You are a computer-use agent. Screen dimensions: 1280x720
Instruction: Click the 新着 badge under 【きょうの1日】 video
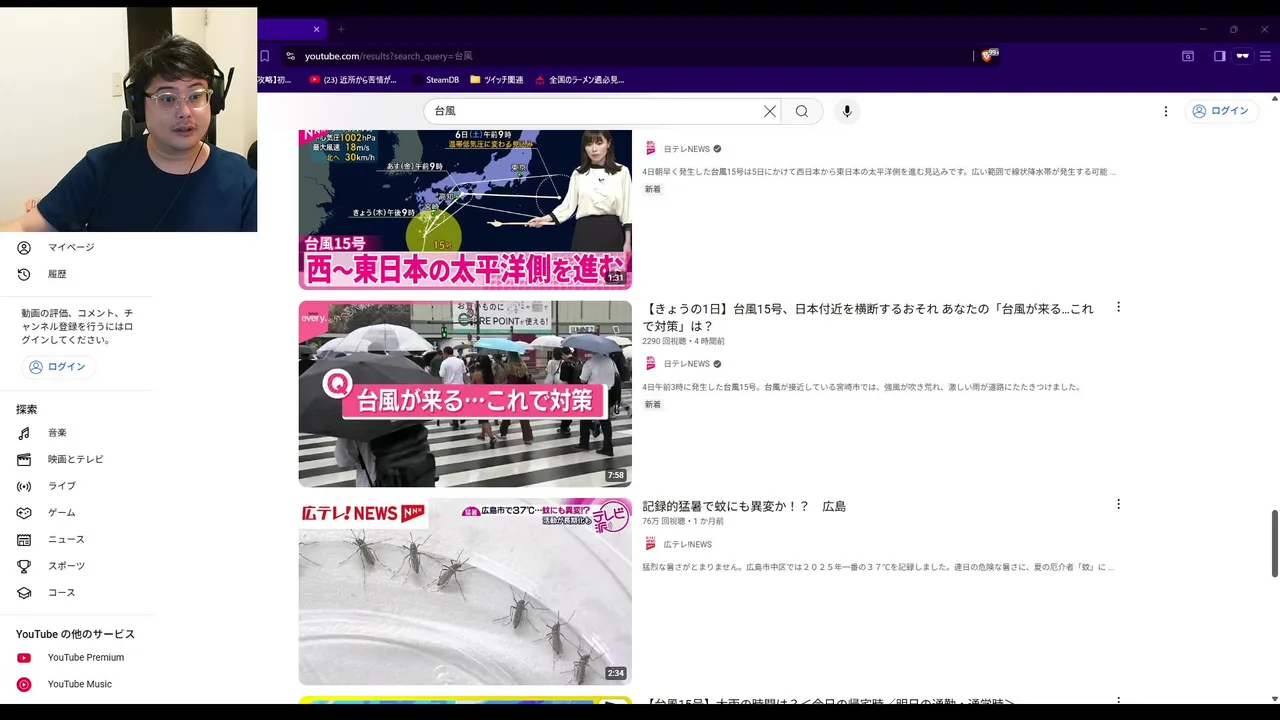pyautogui.click(x=653, y=404)
